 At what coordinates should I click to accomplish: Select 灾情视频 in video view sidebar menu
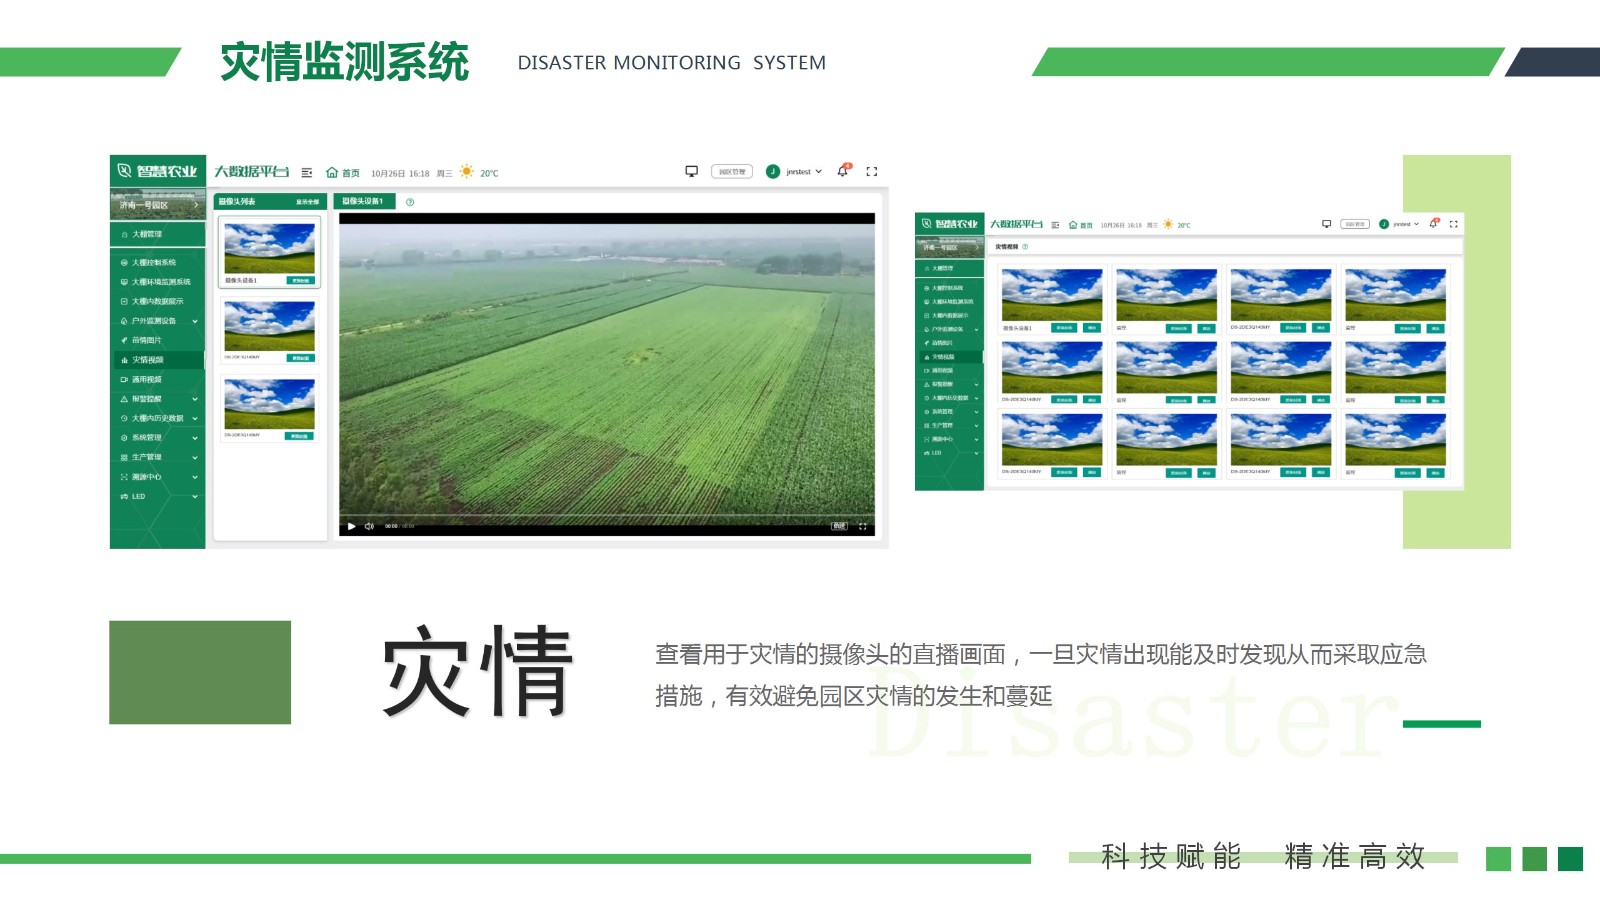coord(148,360)
